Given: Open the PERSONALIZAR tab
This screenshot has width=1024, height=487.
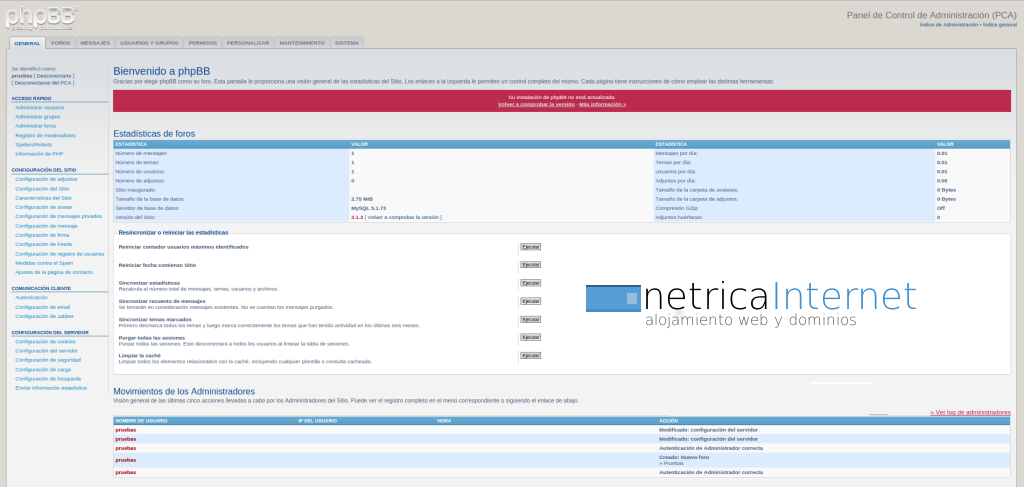Looking at the screenshot, I should point(248,43).
